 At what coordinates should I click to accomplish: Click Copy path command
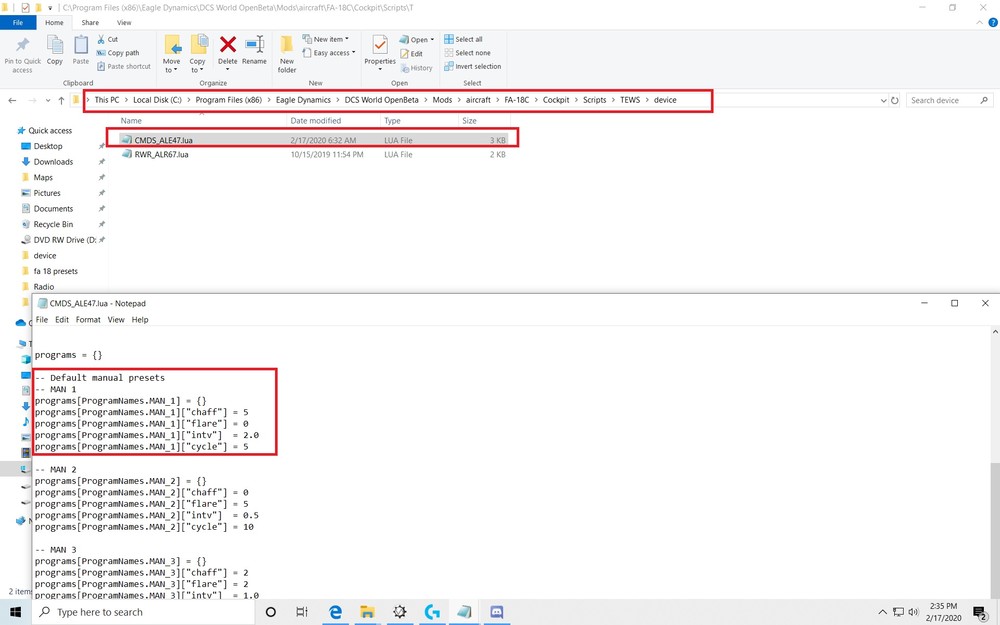coord(117,53)
